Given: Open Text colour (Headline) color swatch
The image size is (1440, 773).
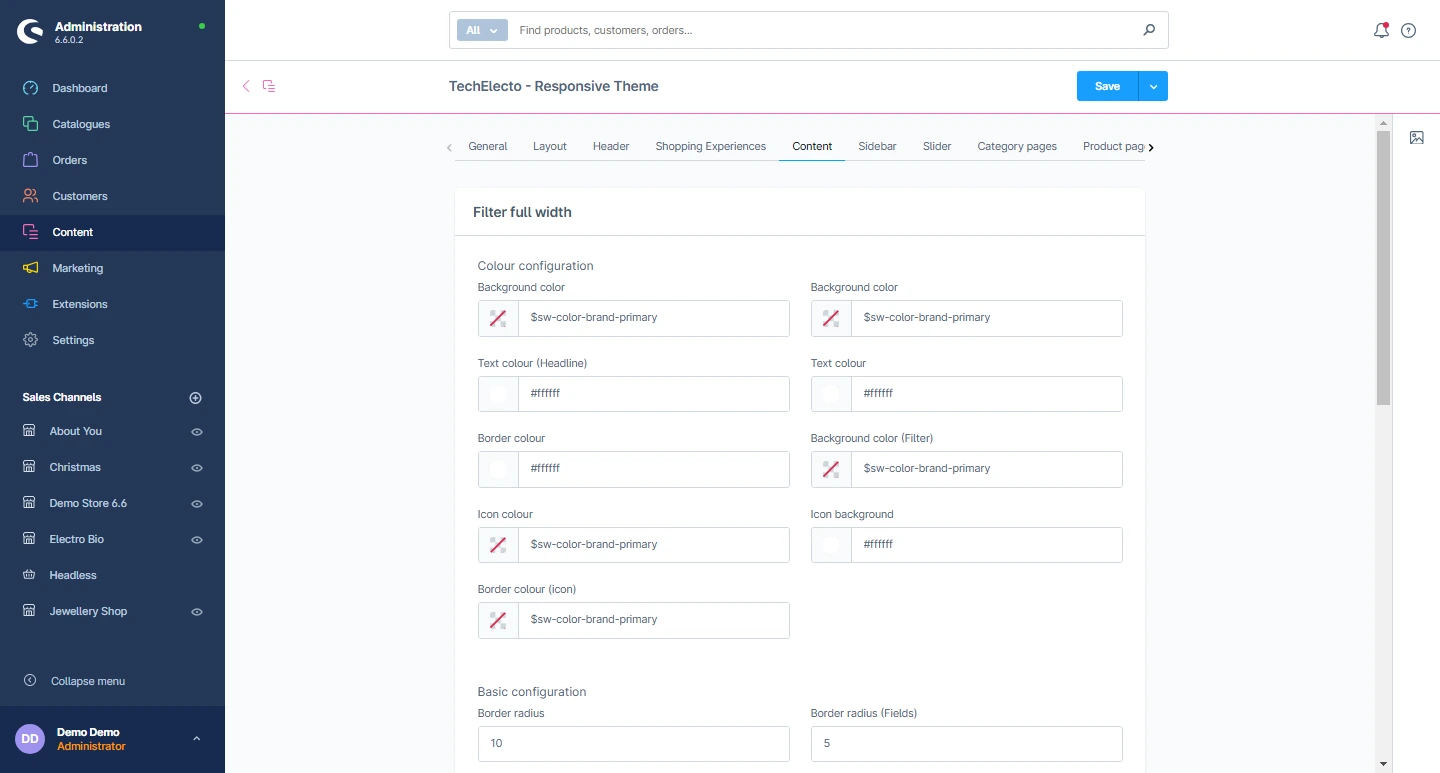Looking at the screenshot, I should coord(498,394).
